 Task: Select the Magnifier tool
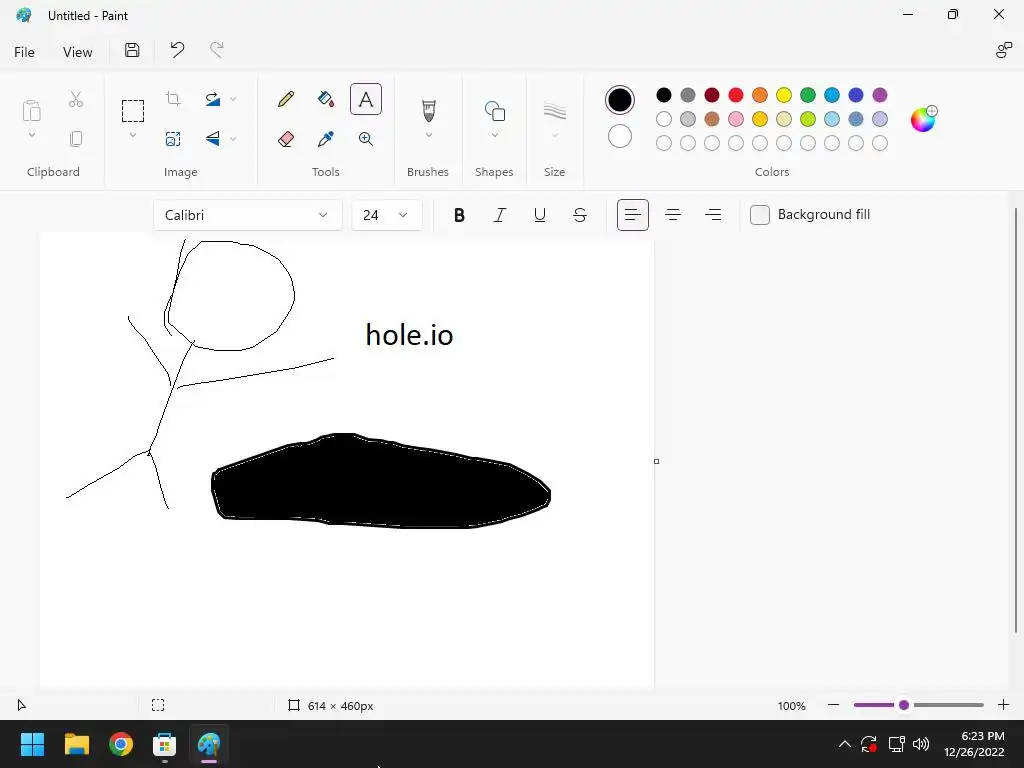click(x=366, y=138)
